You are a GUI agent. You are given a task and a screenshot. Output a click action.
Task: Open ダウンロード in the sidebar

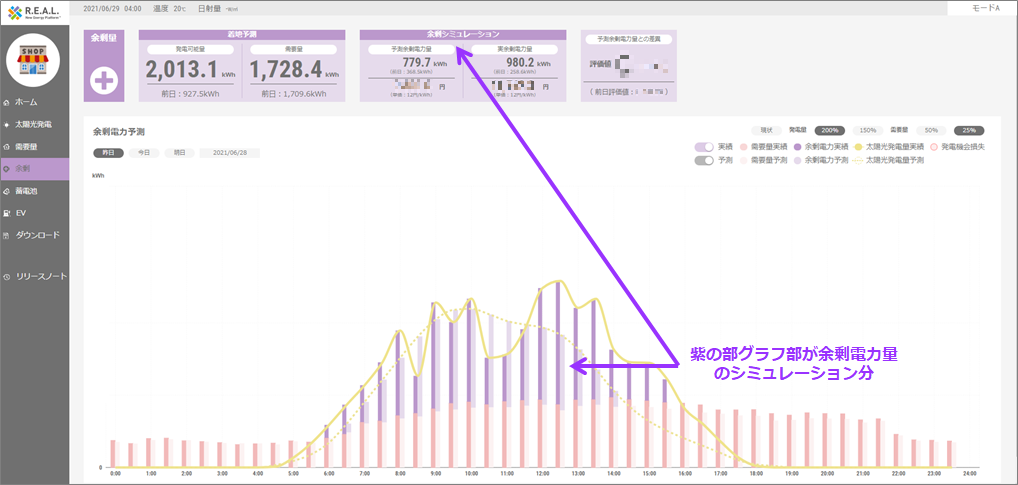pos(37,235)
